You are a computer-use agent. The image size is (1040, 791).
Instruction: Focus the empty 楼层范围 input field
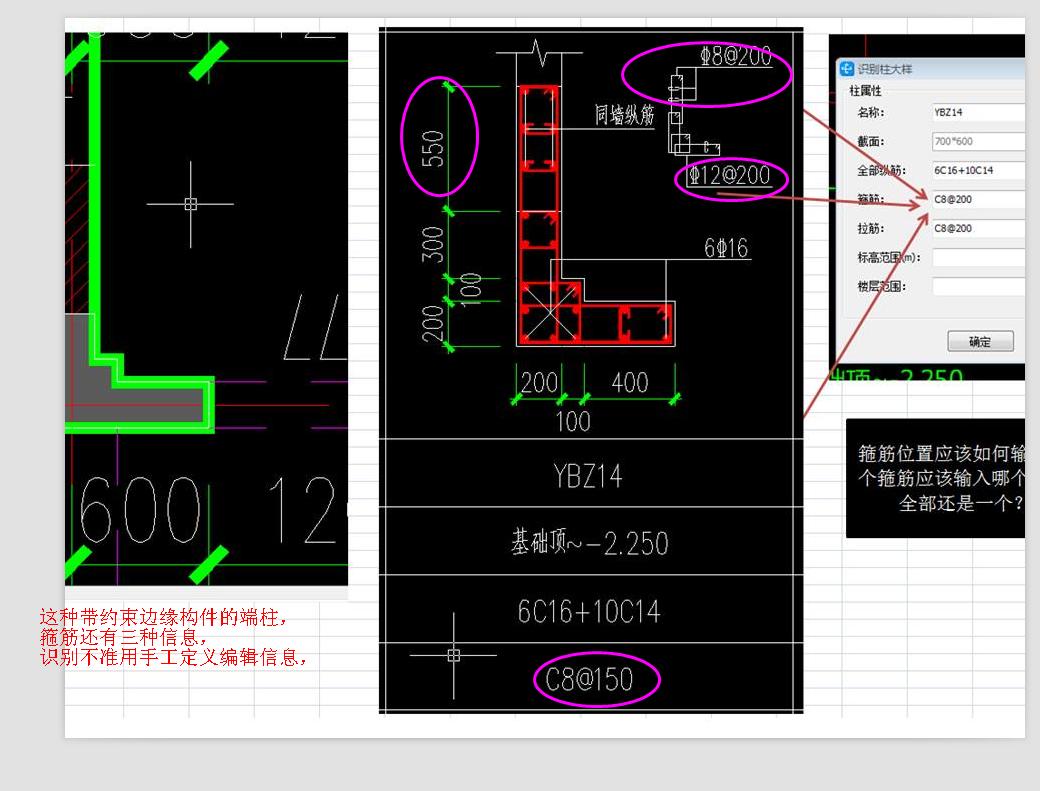(x=978, y=286)
